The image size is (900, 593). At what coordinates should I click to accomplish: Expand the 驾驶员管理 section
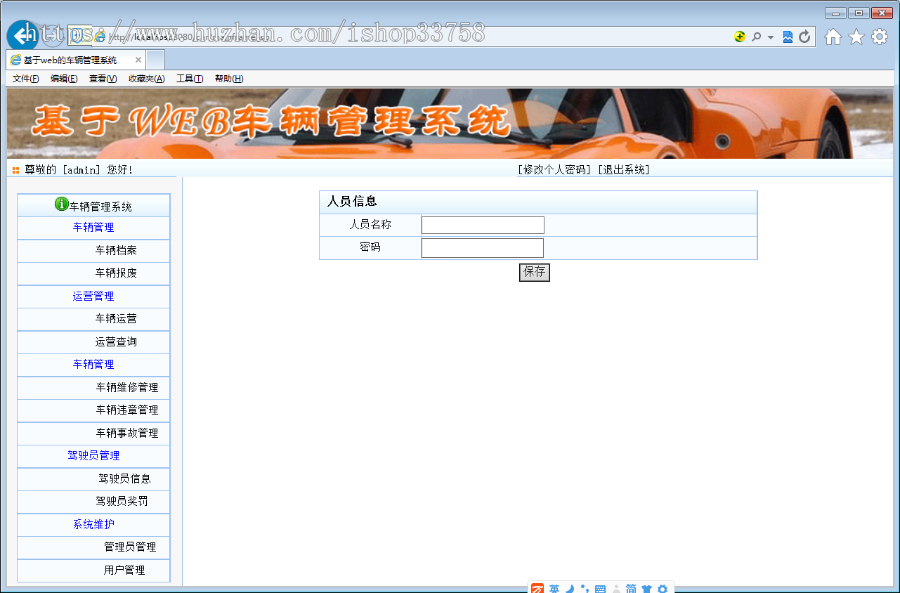click(93, 456)
